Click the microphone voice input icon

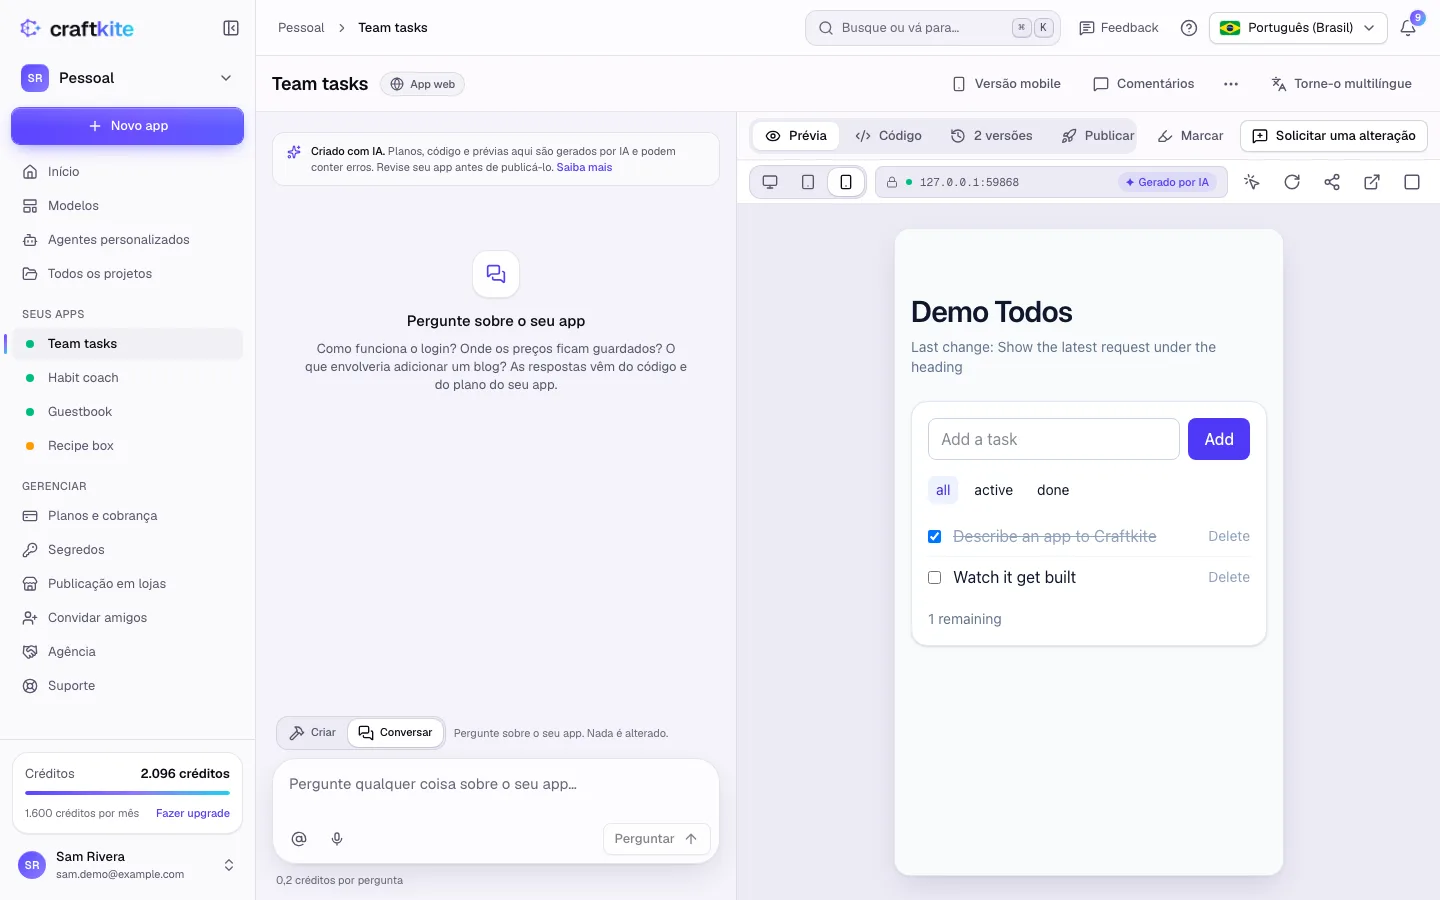point(337,839)
